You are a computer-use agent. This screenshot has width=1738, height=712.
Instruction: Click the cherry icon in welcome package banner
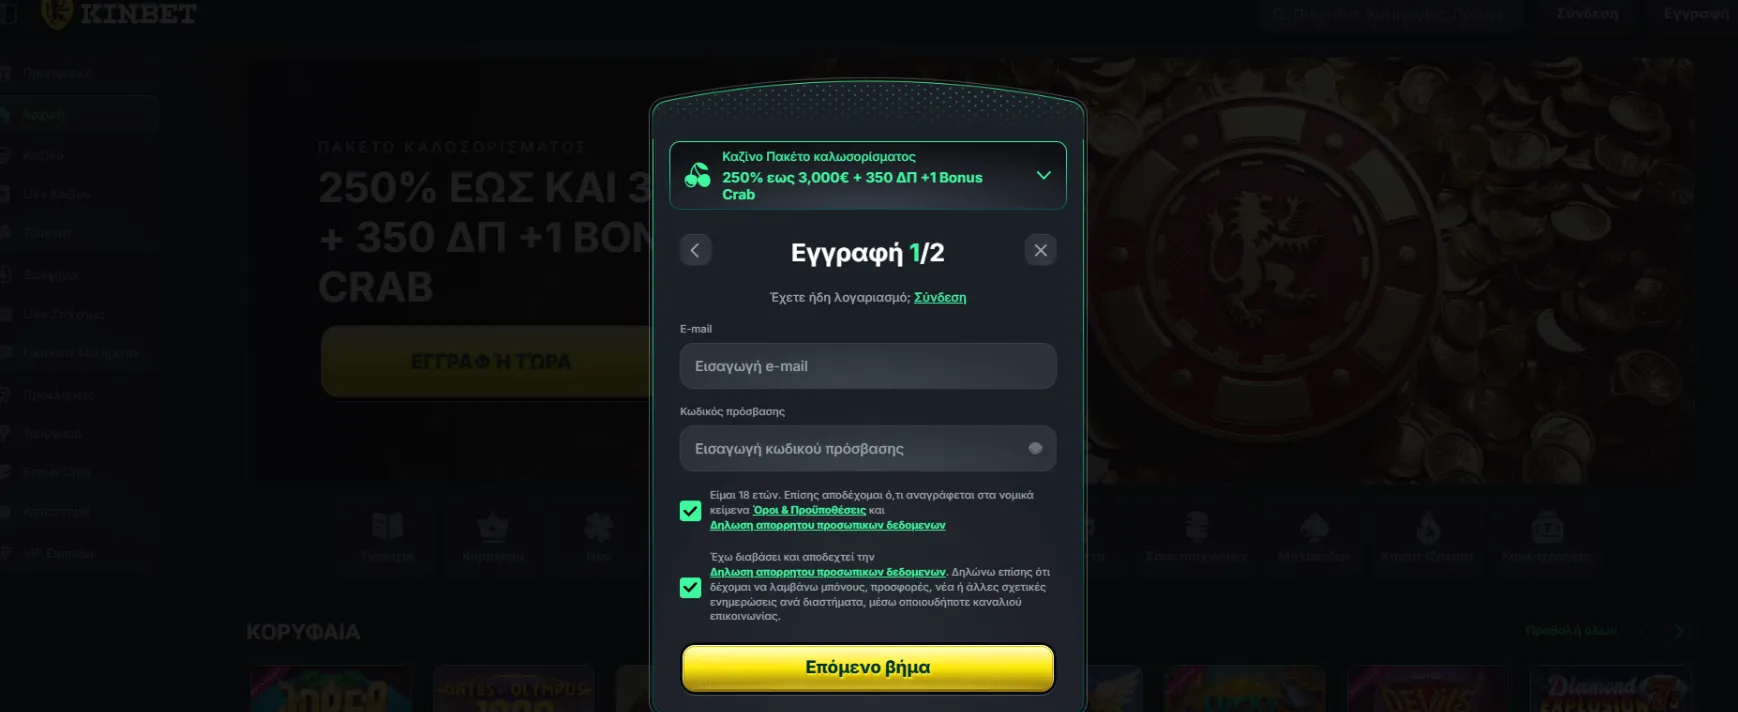click(x=697, y=176)
